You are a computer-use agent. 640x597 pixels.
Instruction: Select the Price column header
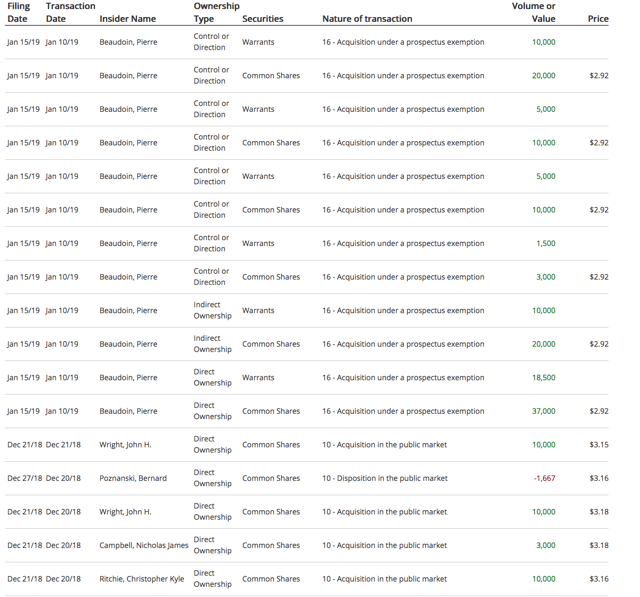(598, 19)
